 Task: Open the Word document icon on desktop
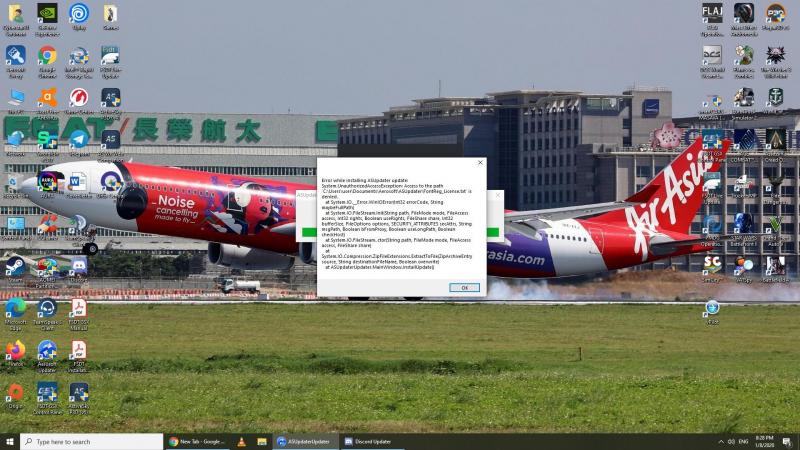78,185
